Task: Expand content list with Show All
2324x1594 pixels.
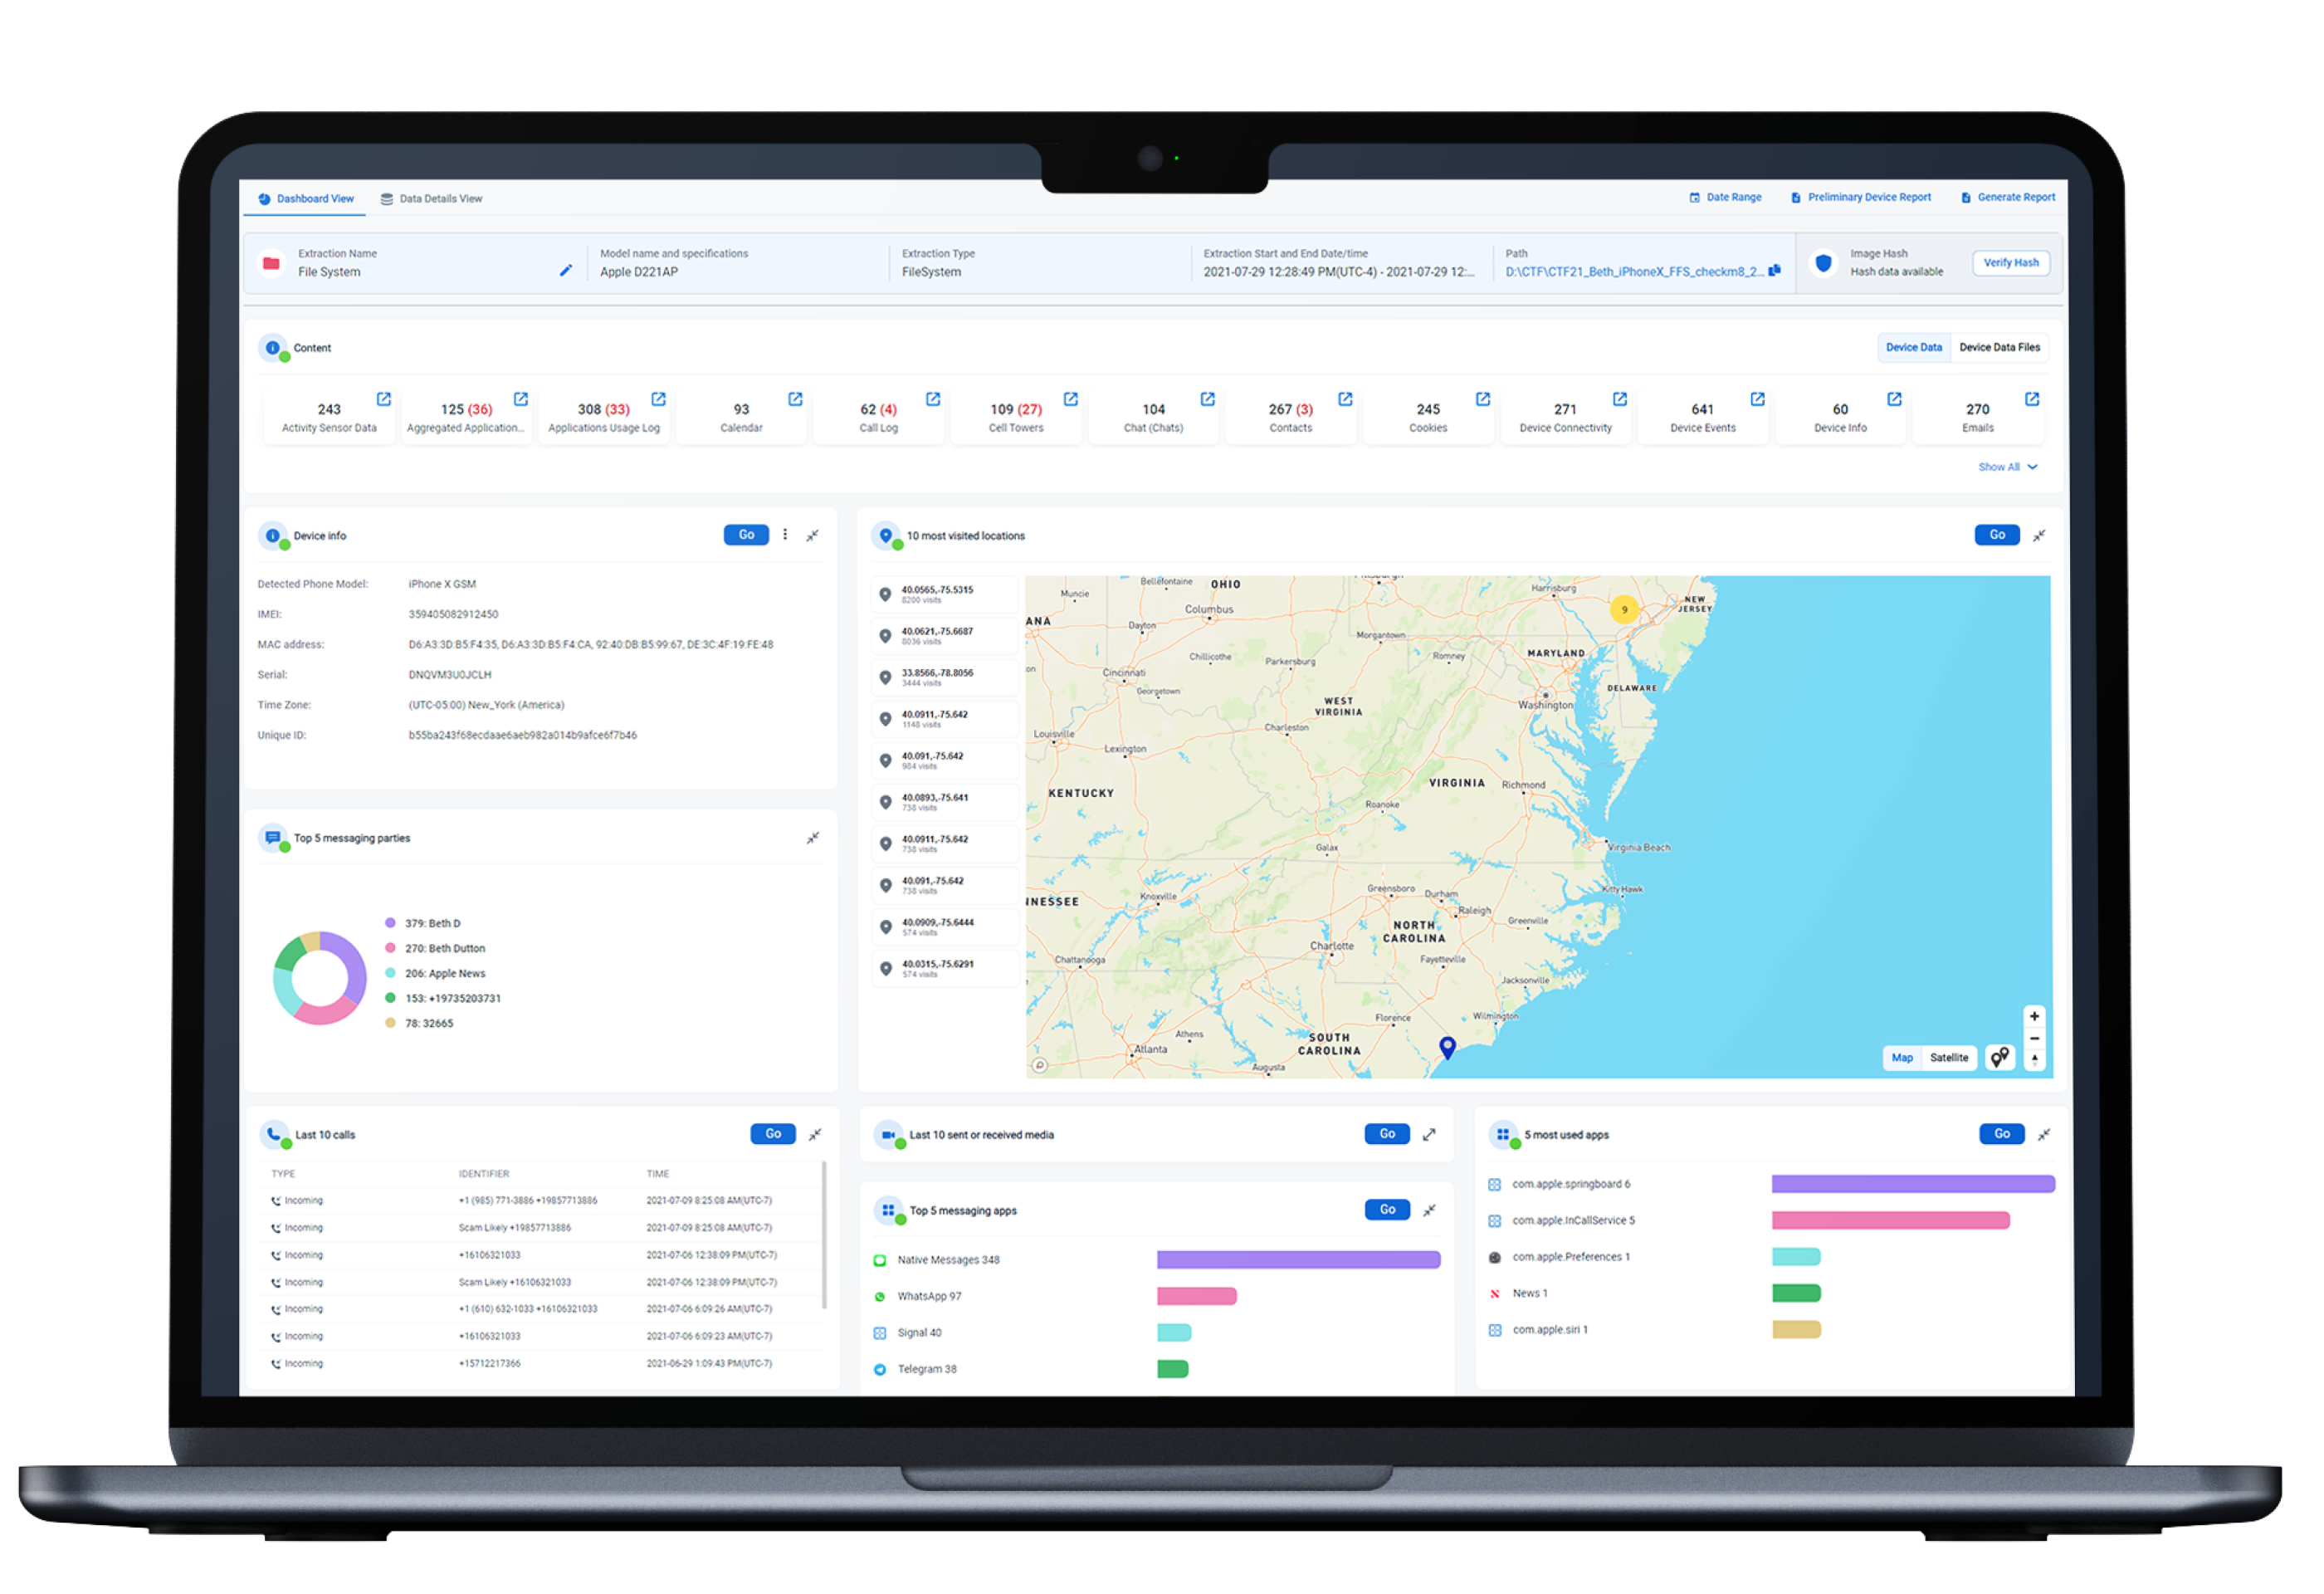Action: pos(2006,467)
